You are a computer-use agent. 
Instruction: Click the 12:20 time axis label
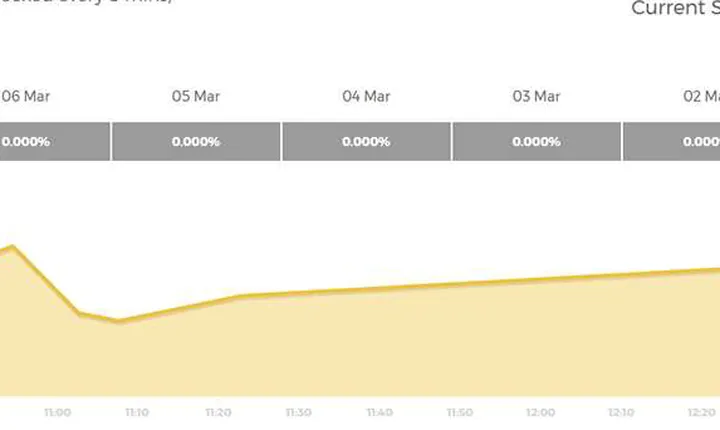tap(702, 413)
